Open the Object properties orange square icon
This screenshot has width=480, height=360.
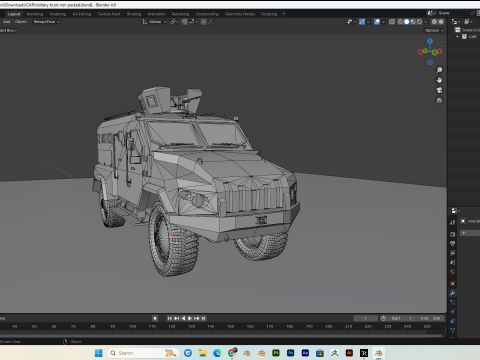[x=453, y=284]
